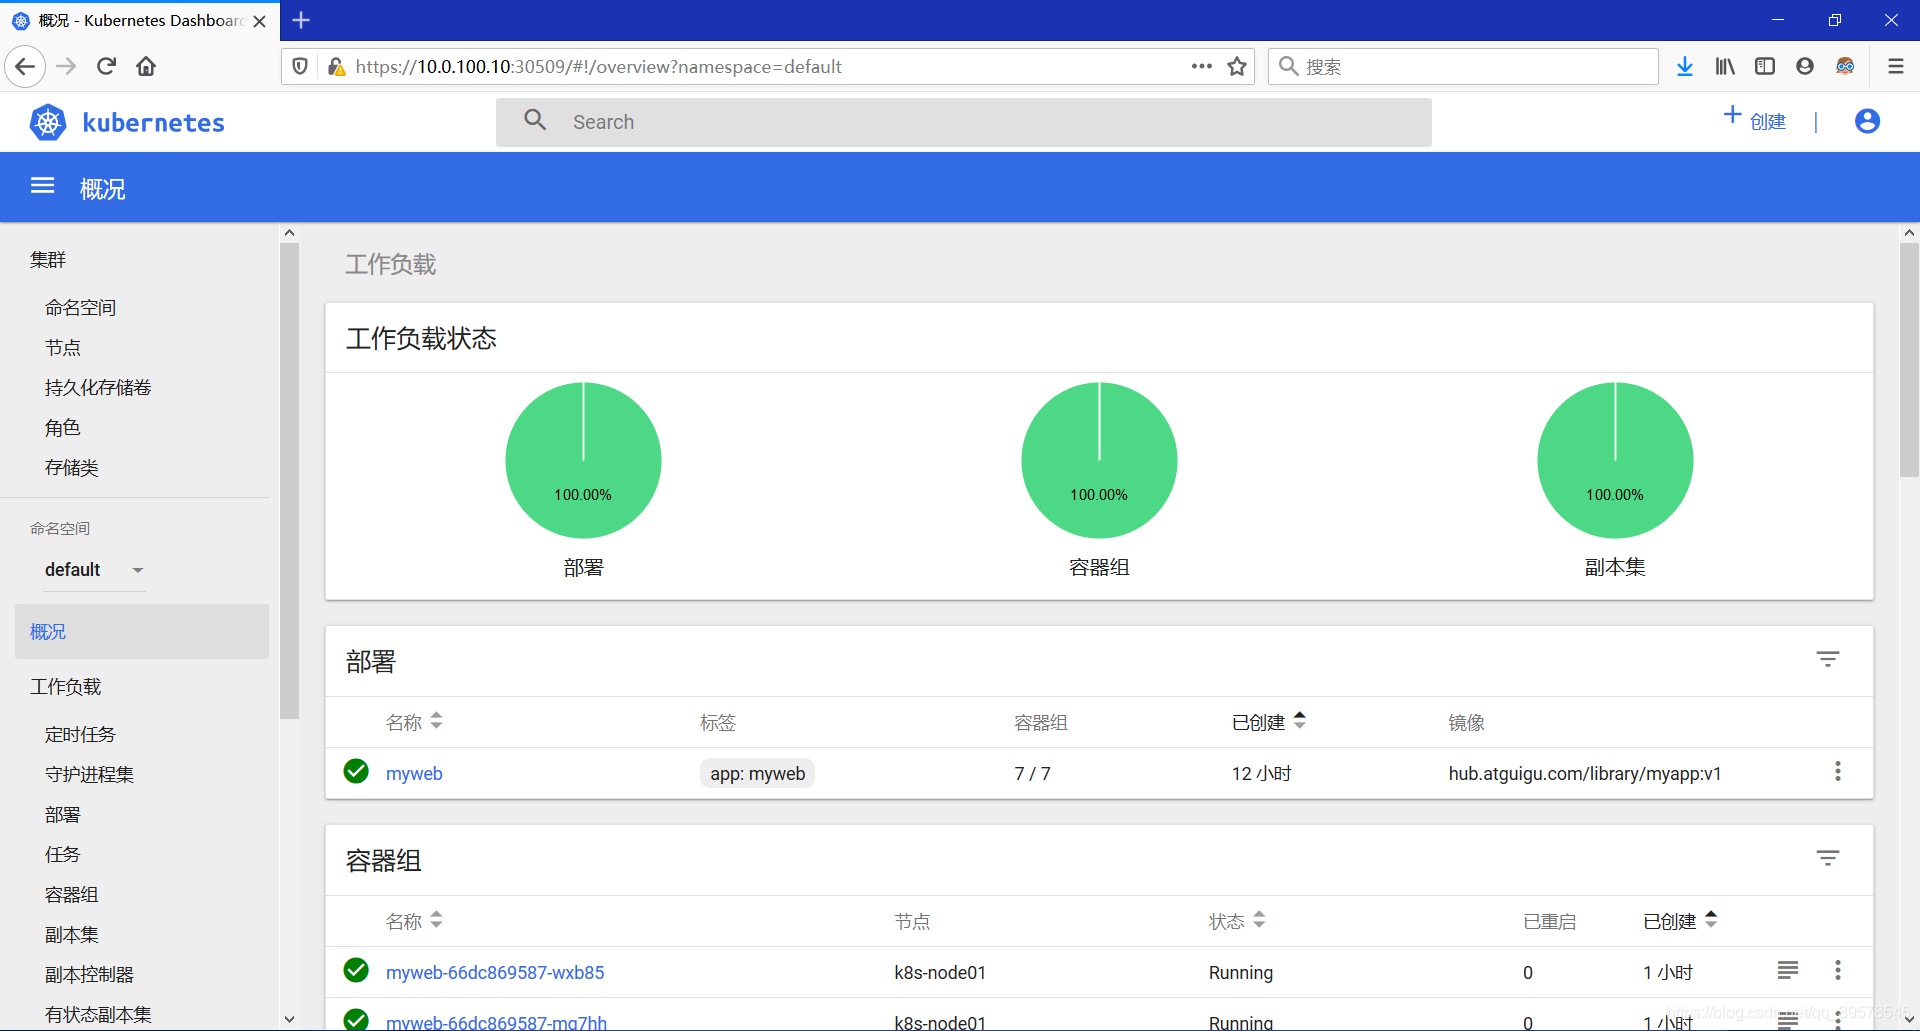
Task: Open 集群 cluster section in the sidebar
Action: [47, 260]
